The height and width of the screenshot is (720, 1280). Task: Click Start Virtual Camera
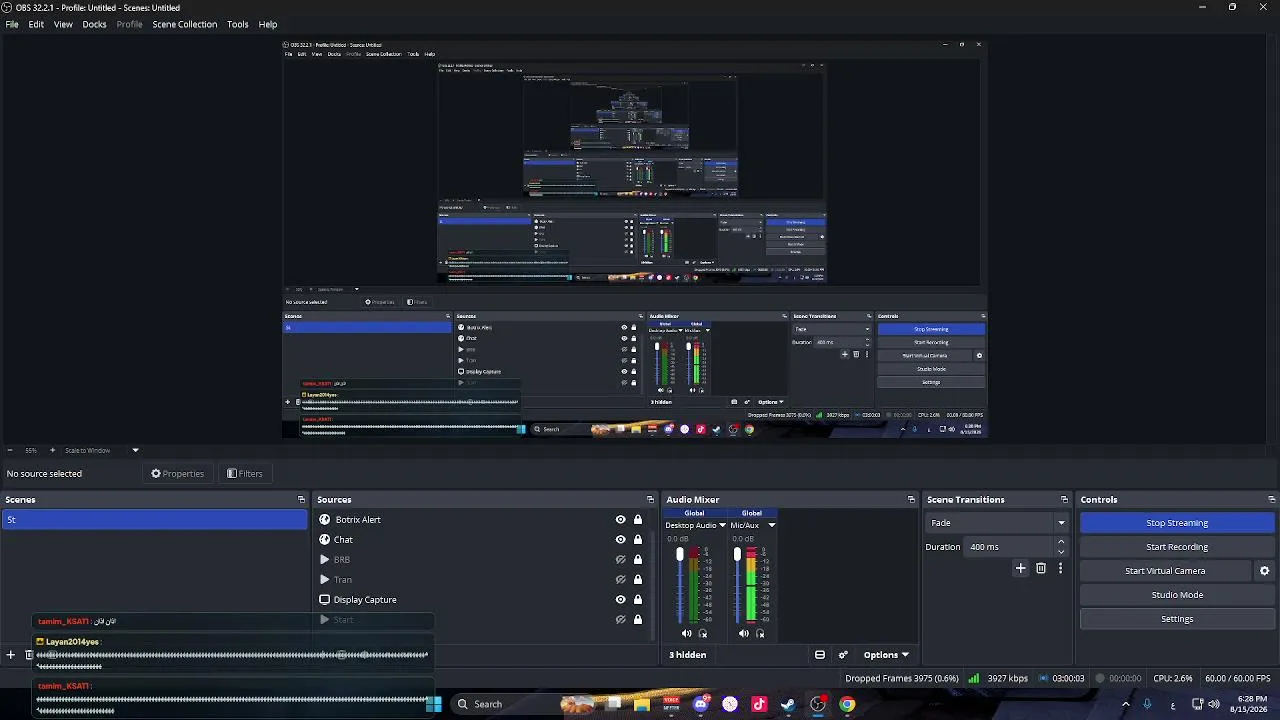tap(1165, 571)
